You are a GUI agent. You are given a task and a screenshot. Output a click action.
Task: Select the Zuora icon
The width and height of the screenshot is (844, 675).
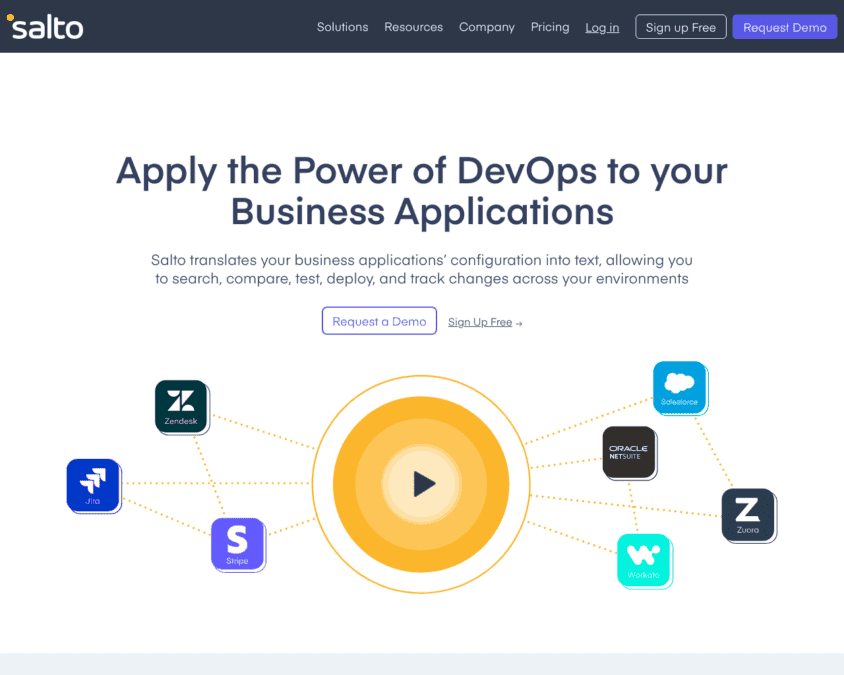pyautogui.click(x=748, y=515)
